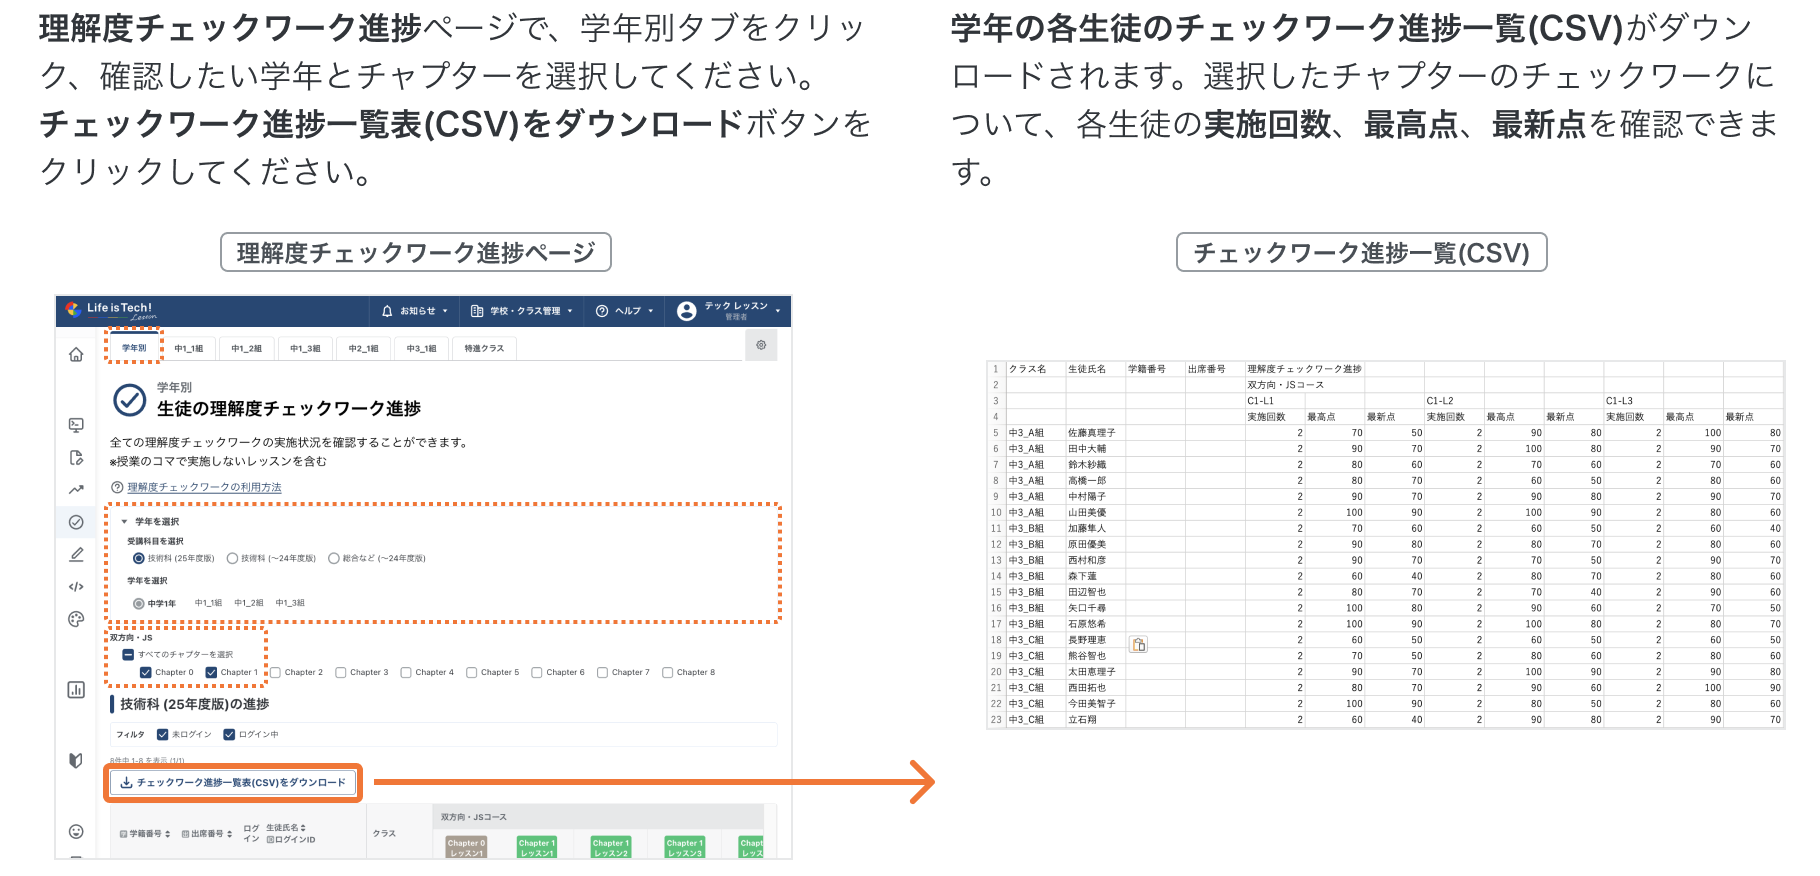
Task: Expand the 学校・クラス管理 dropdown menu
Action: pos(521,311)
